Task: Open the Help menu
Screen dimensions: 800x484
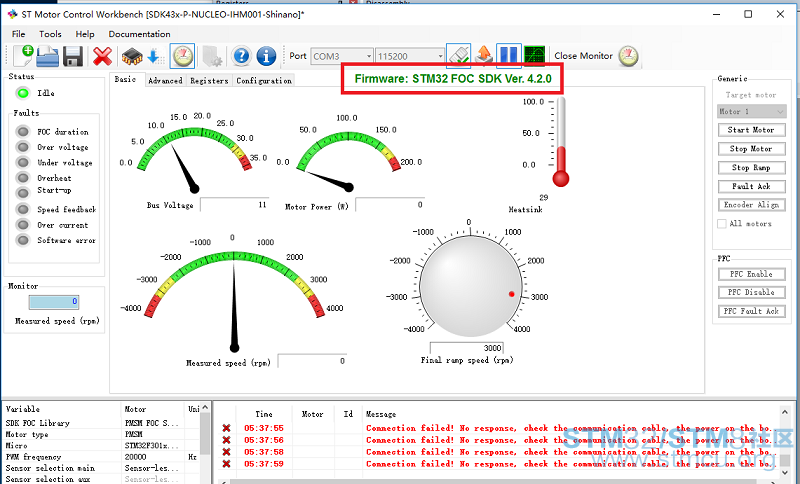Action: (x=85, y=34)
